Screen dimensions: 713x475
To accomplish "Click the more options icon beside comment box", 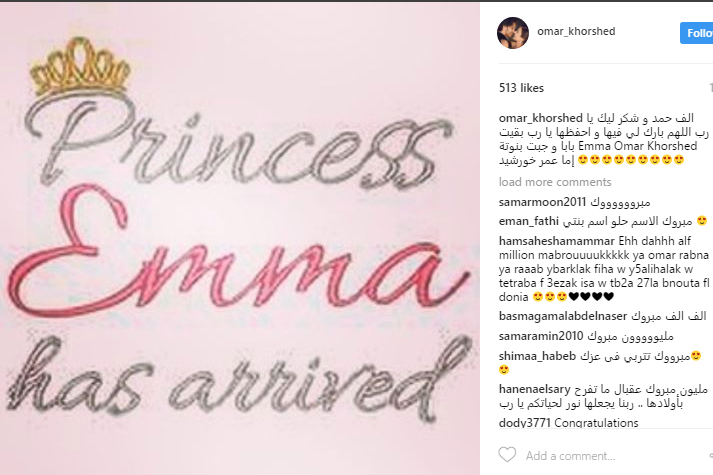I will 711,455.
